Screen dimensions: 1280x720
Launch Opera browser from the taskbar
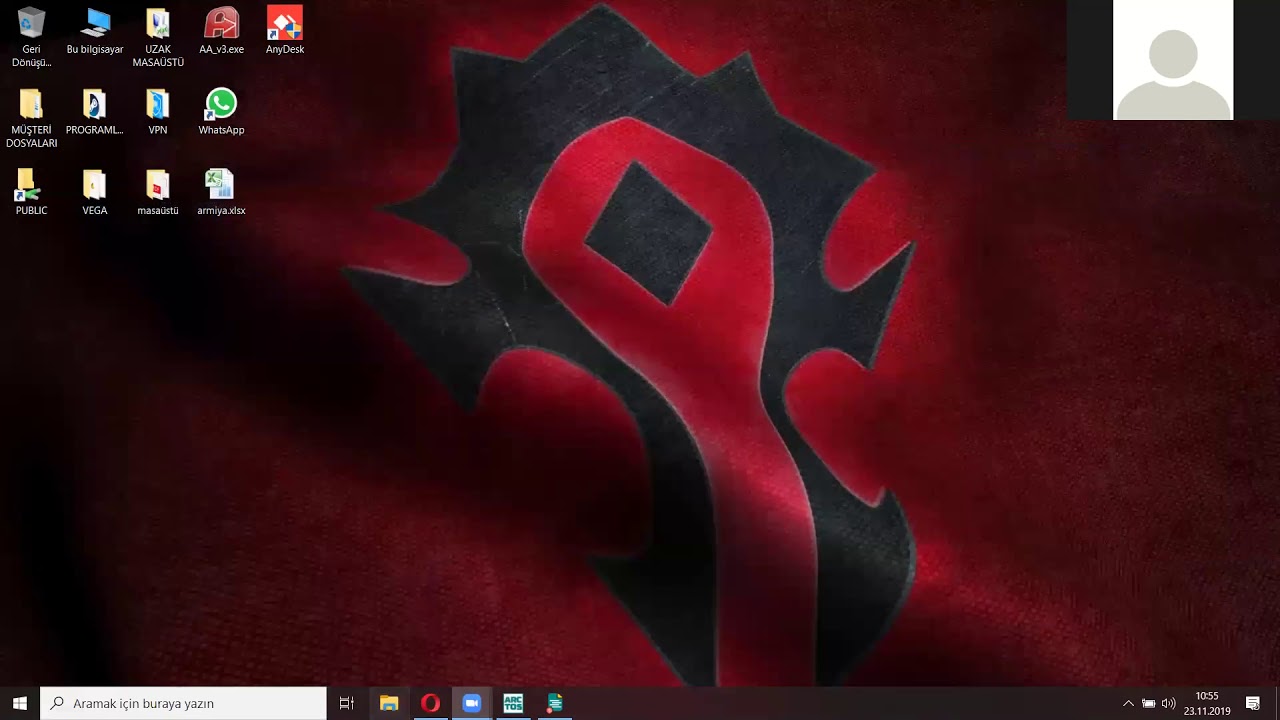point(430,703)
